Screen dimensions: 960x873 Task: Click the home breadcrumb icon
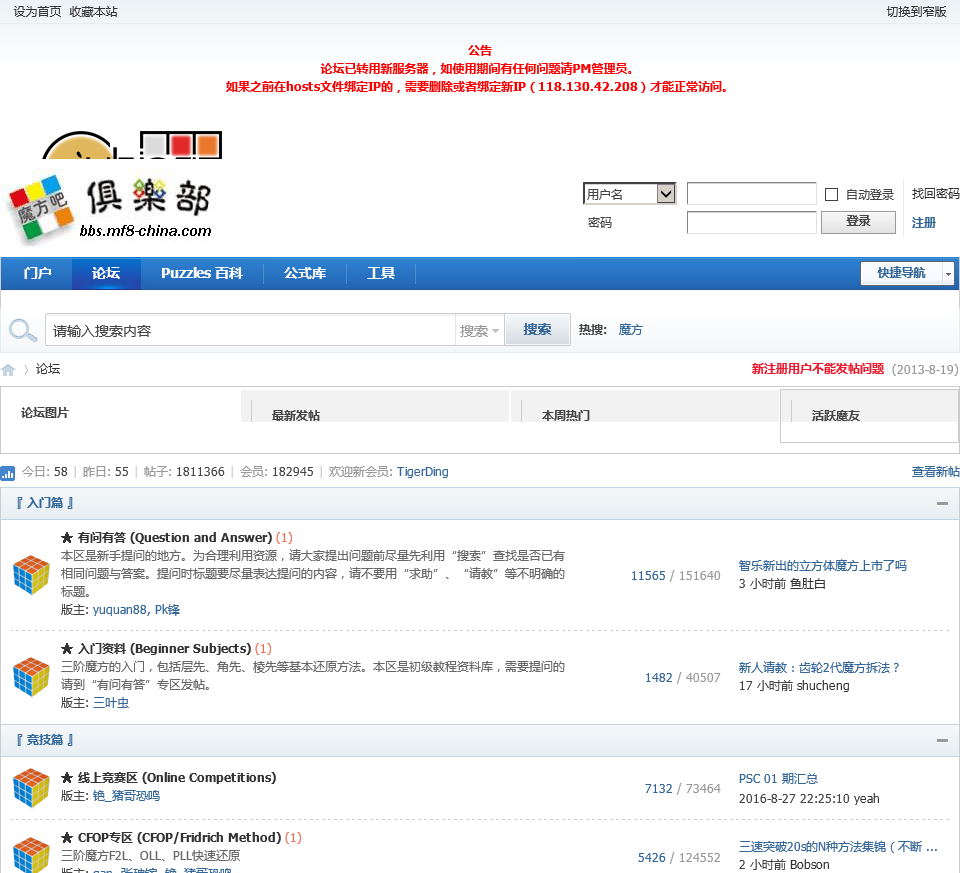(8, 370)
